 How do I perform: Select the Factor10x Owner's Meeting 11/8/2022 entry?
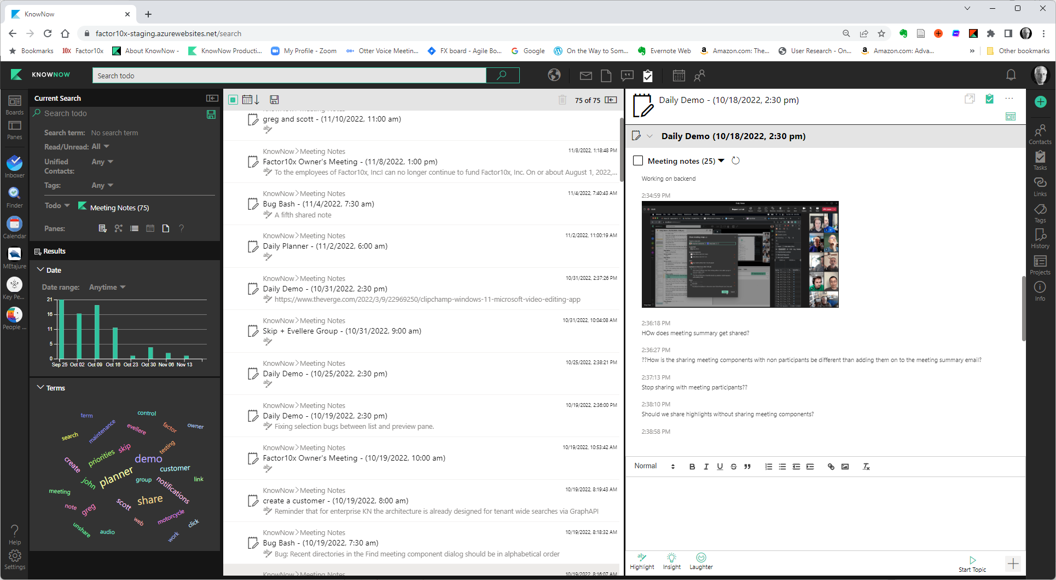pos(349,161)
